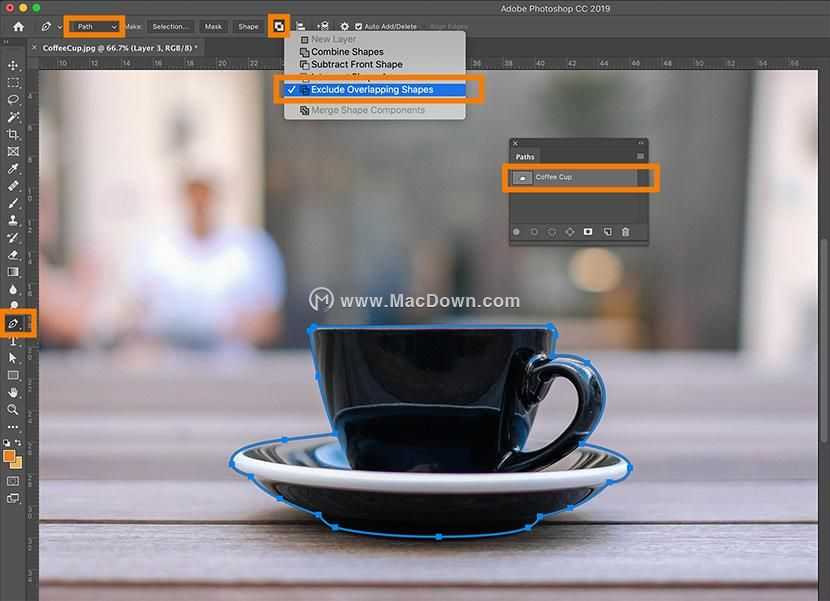Viewport: 830px width, 601px height.
Task: Select the Eyedropper tool
Action: pyautogui.click(x=13, y=169)
